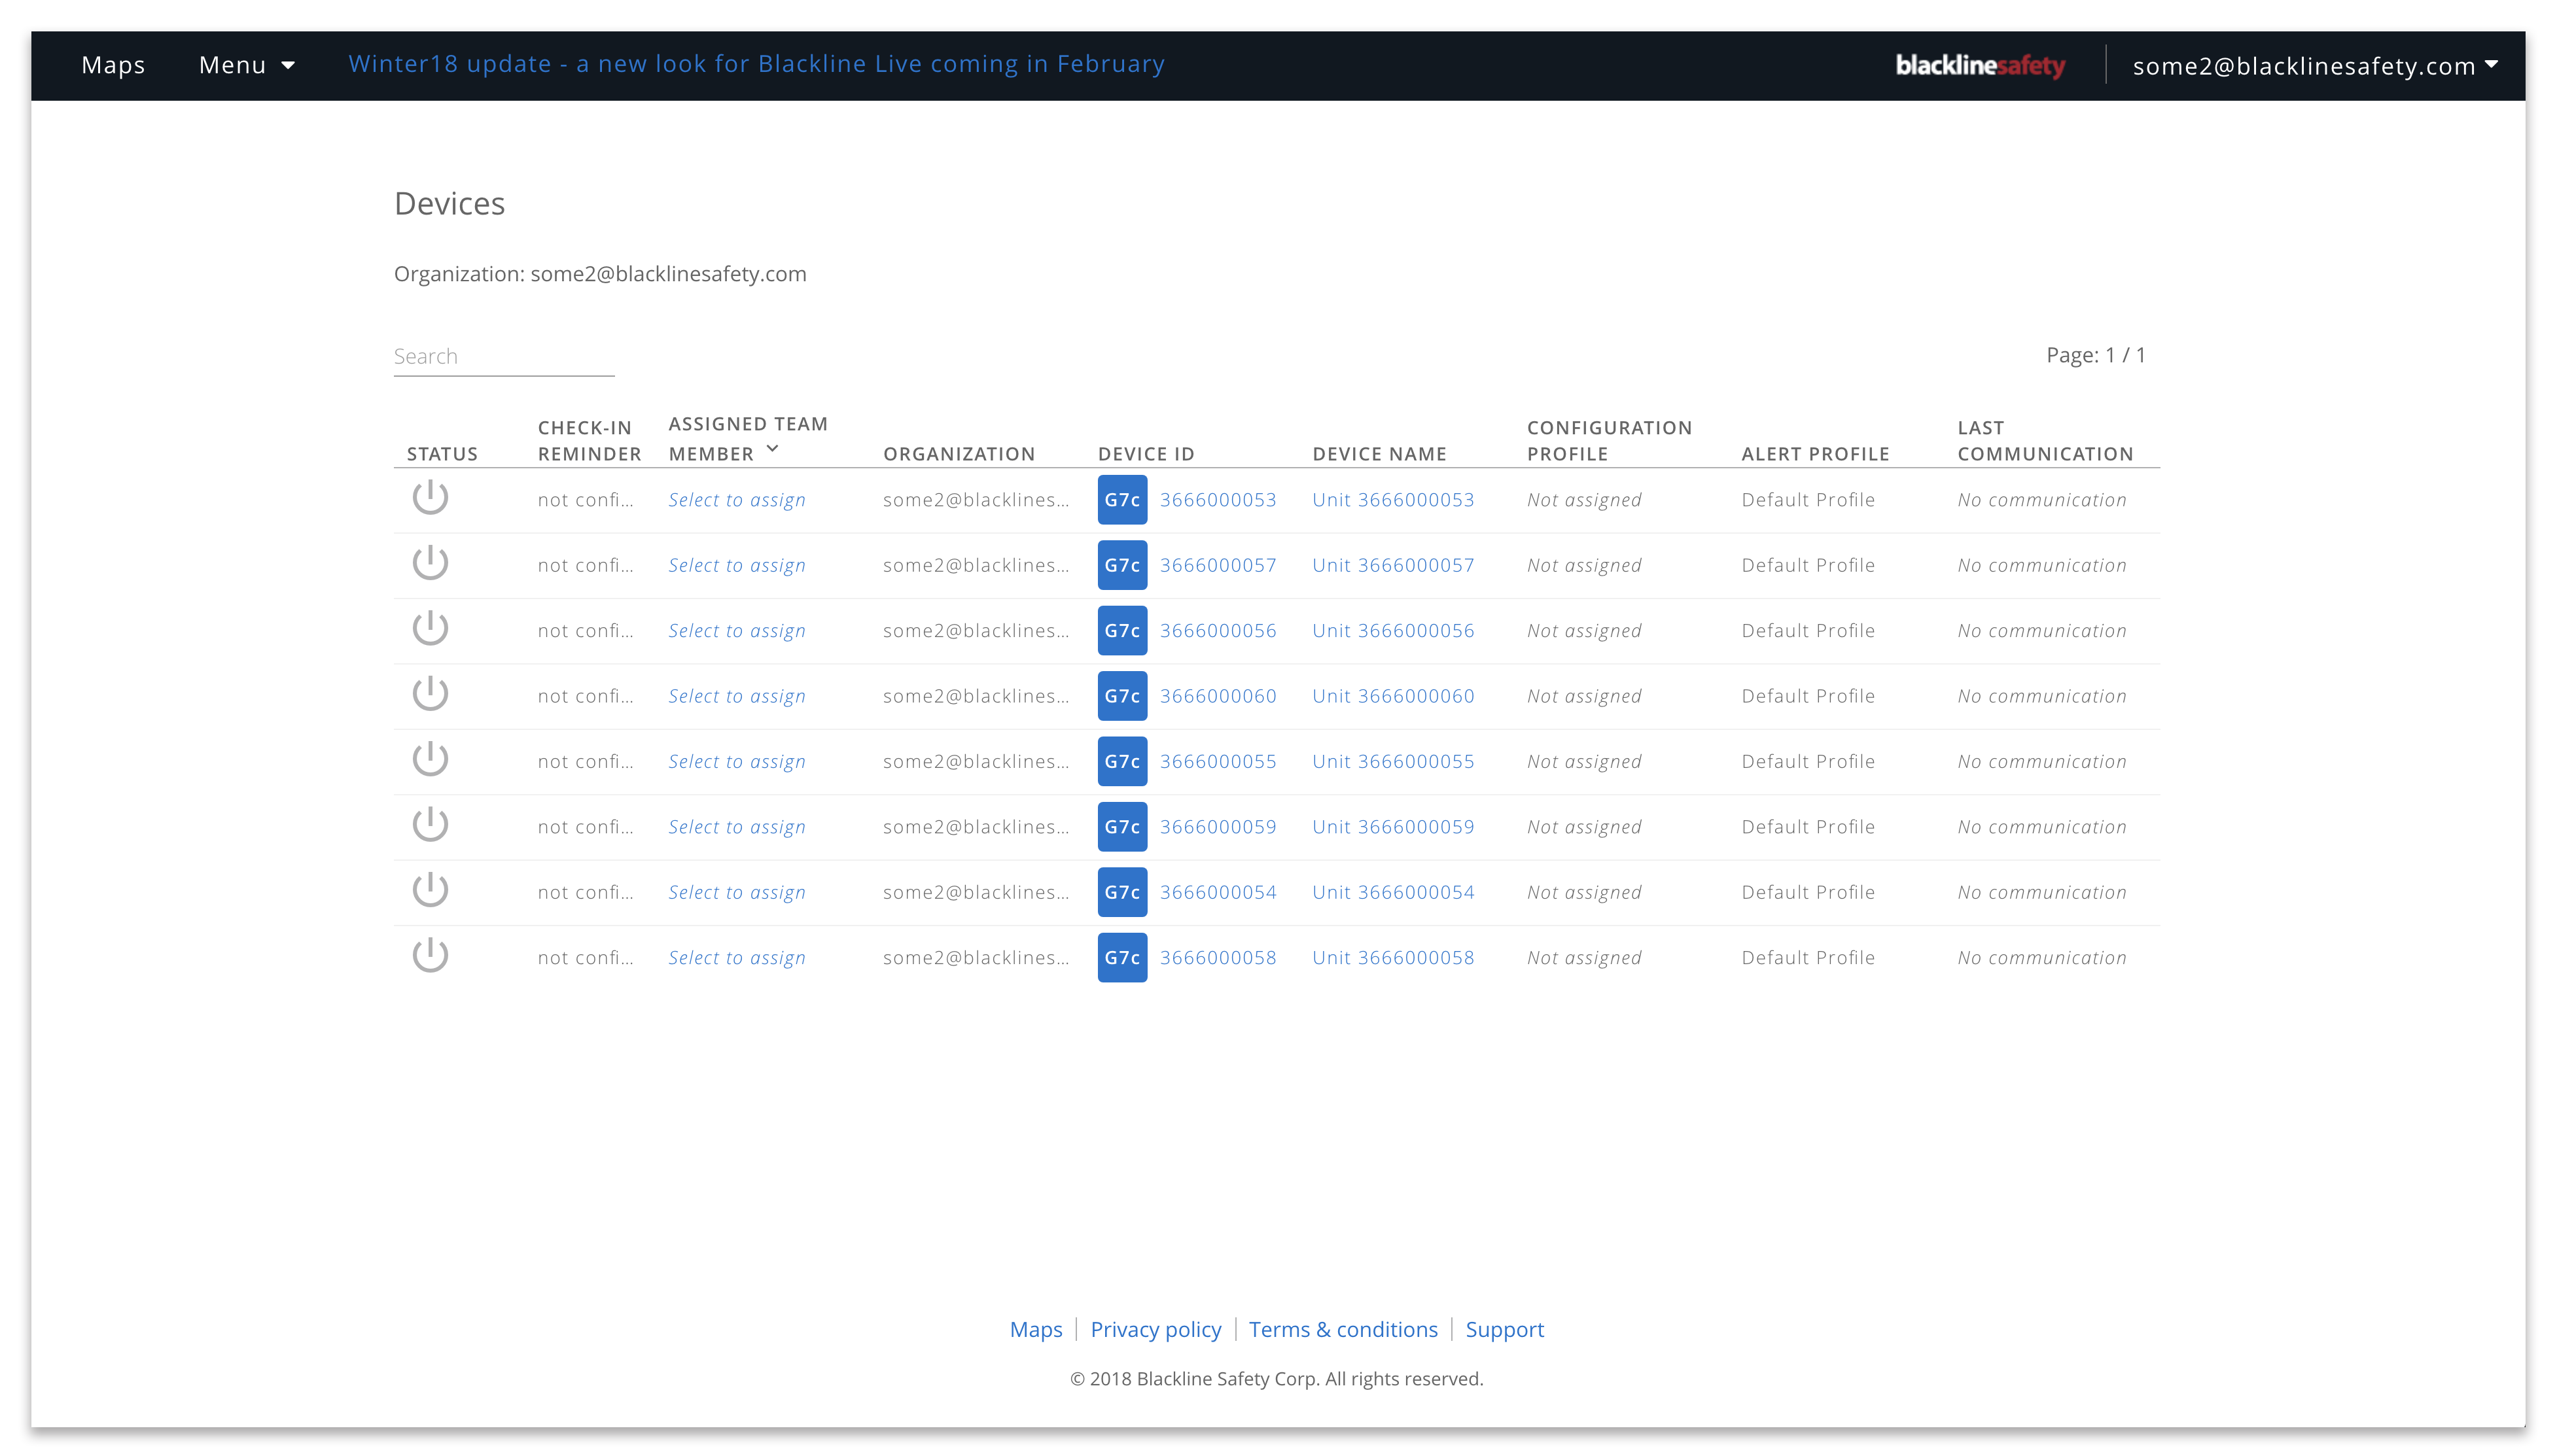Click the Configuration Profile column header

[1609, 440]
